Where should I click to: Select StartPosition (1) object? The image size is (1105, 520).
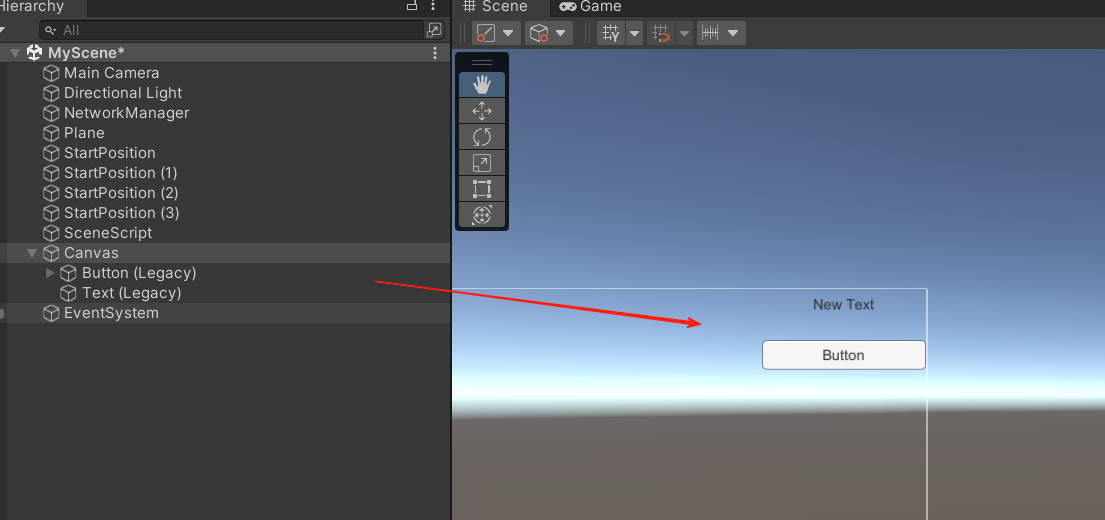tap(121, 173)
